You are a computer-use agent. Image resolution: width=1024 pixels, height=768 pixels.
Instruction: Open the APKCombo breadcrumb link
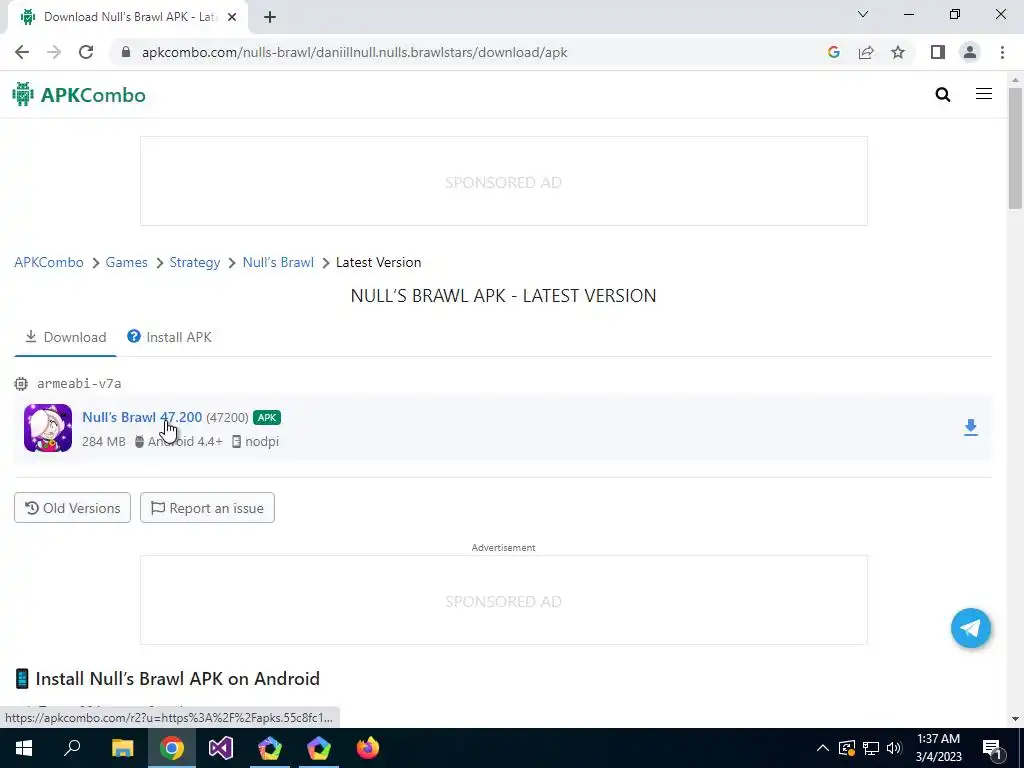49,263
